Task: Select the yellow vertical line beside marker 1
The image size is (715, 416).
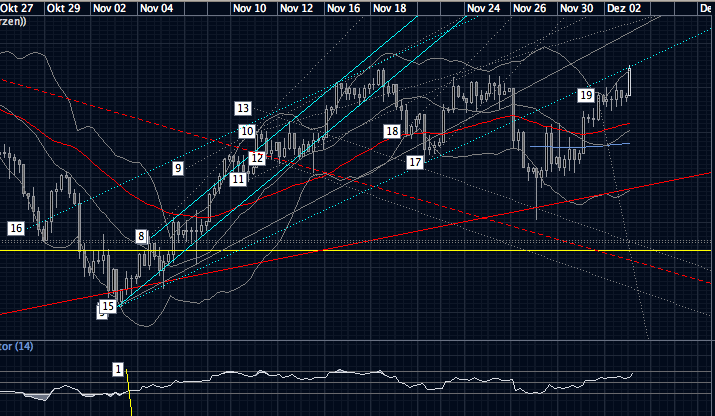Action: [129, 392]
